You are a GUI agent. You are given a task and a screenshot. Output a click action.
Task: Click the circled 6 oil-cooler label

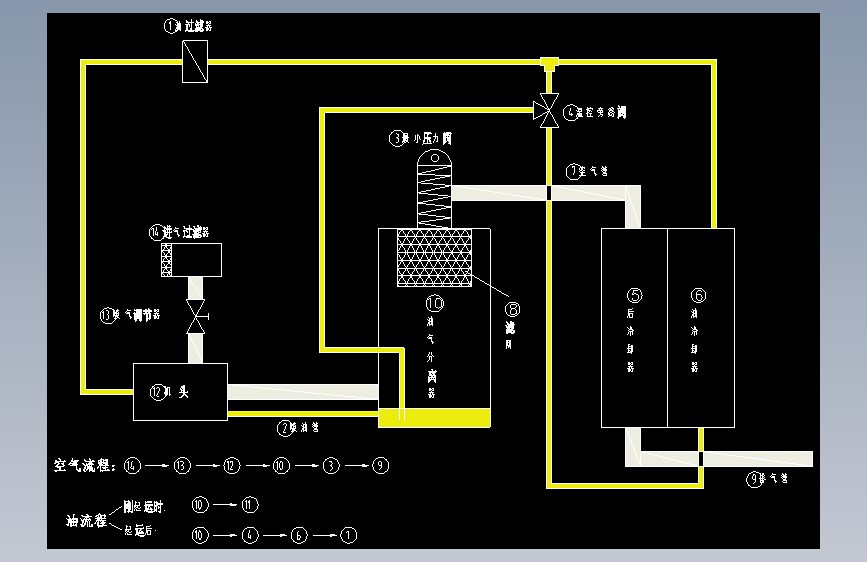point(698,295)
